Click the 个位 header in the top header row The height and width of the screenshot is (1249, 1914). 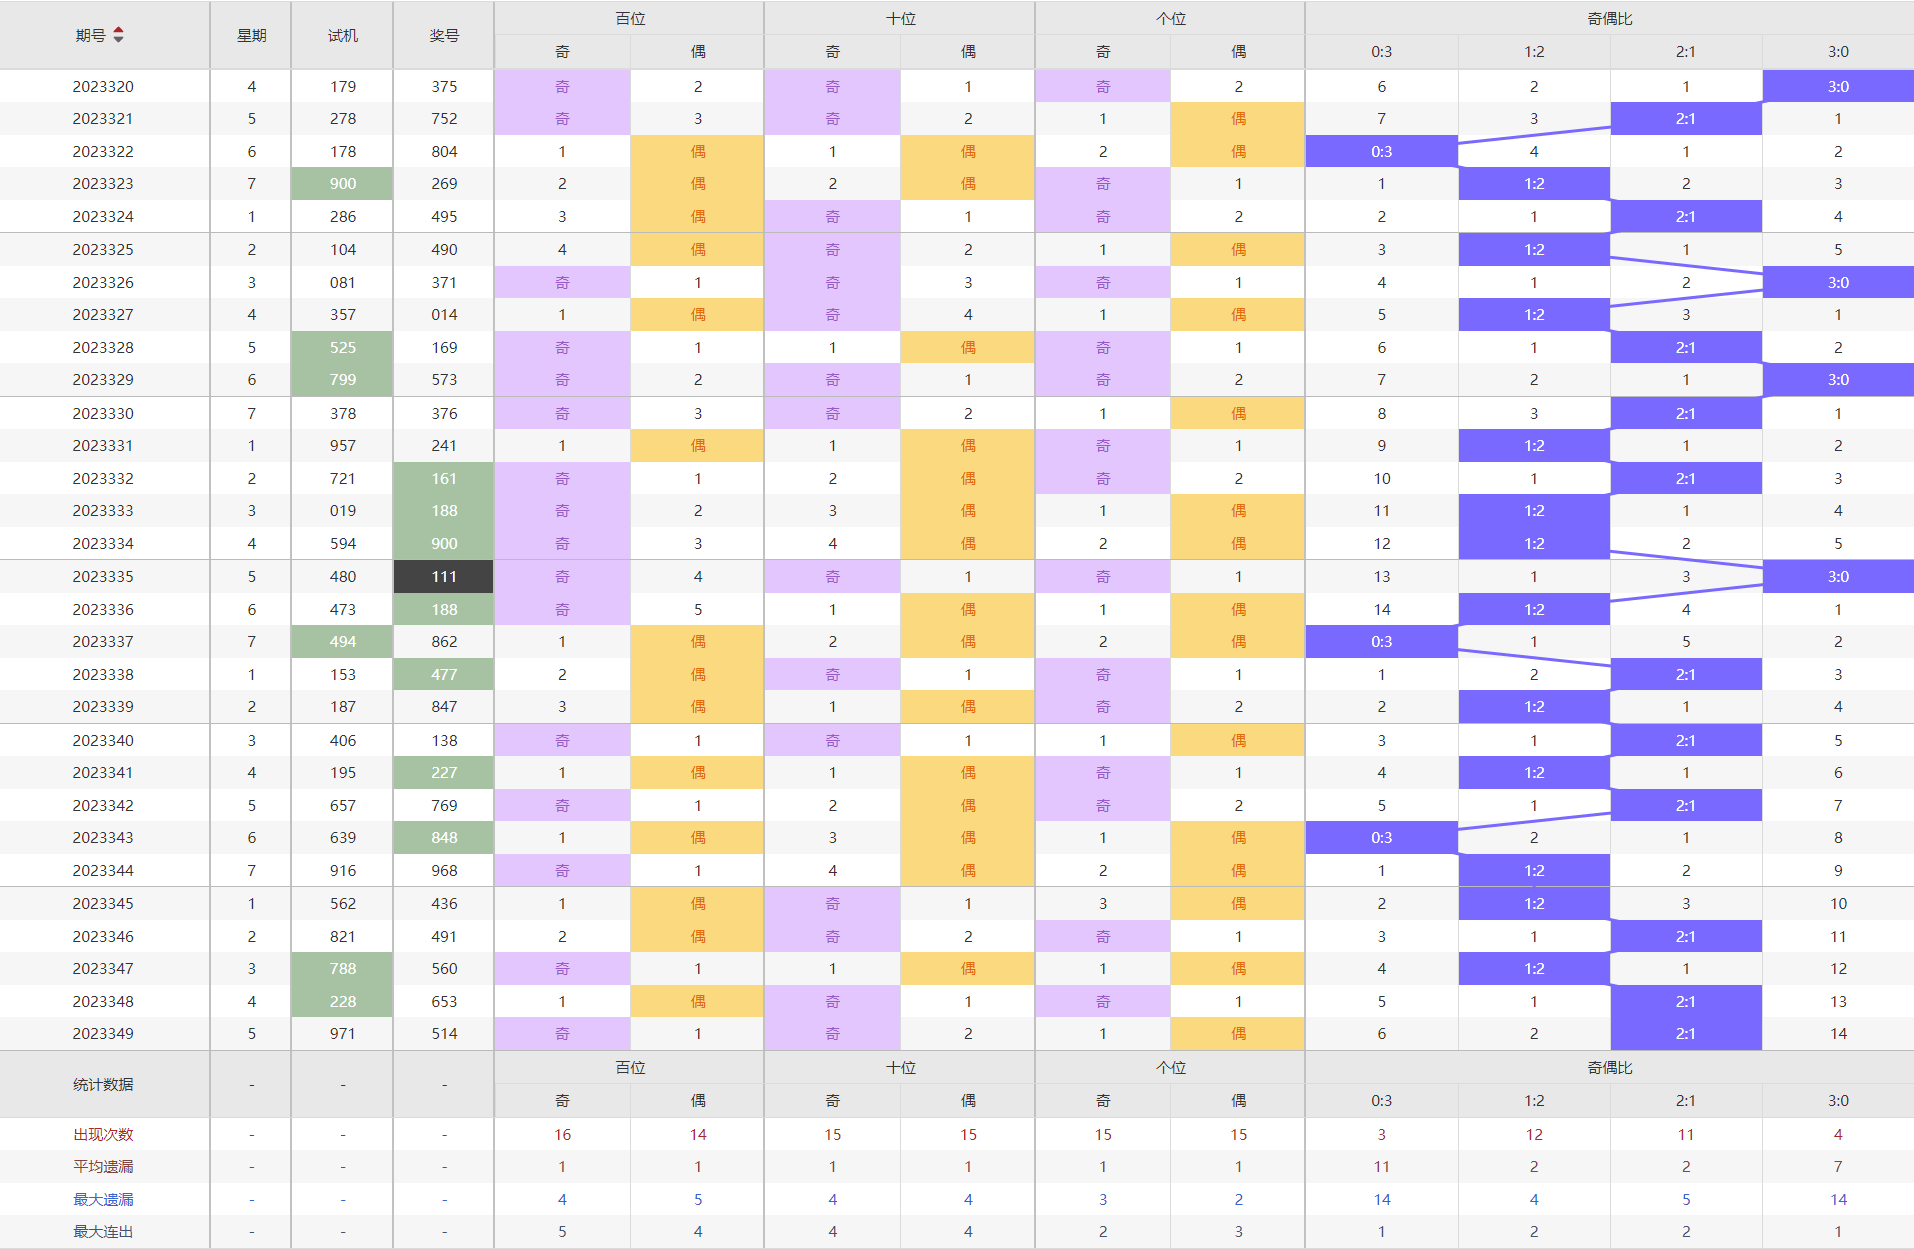pyautogui.click(x=1170, y=18)
